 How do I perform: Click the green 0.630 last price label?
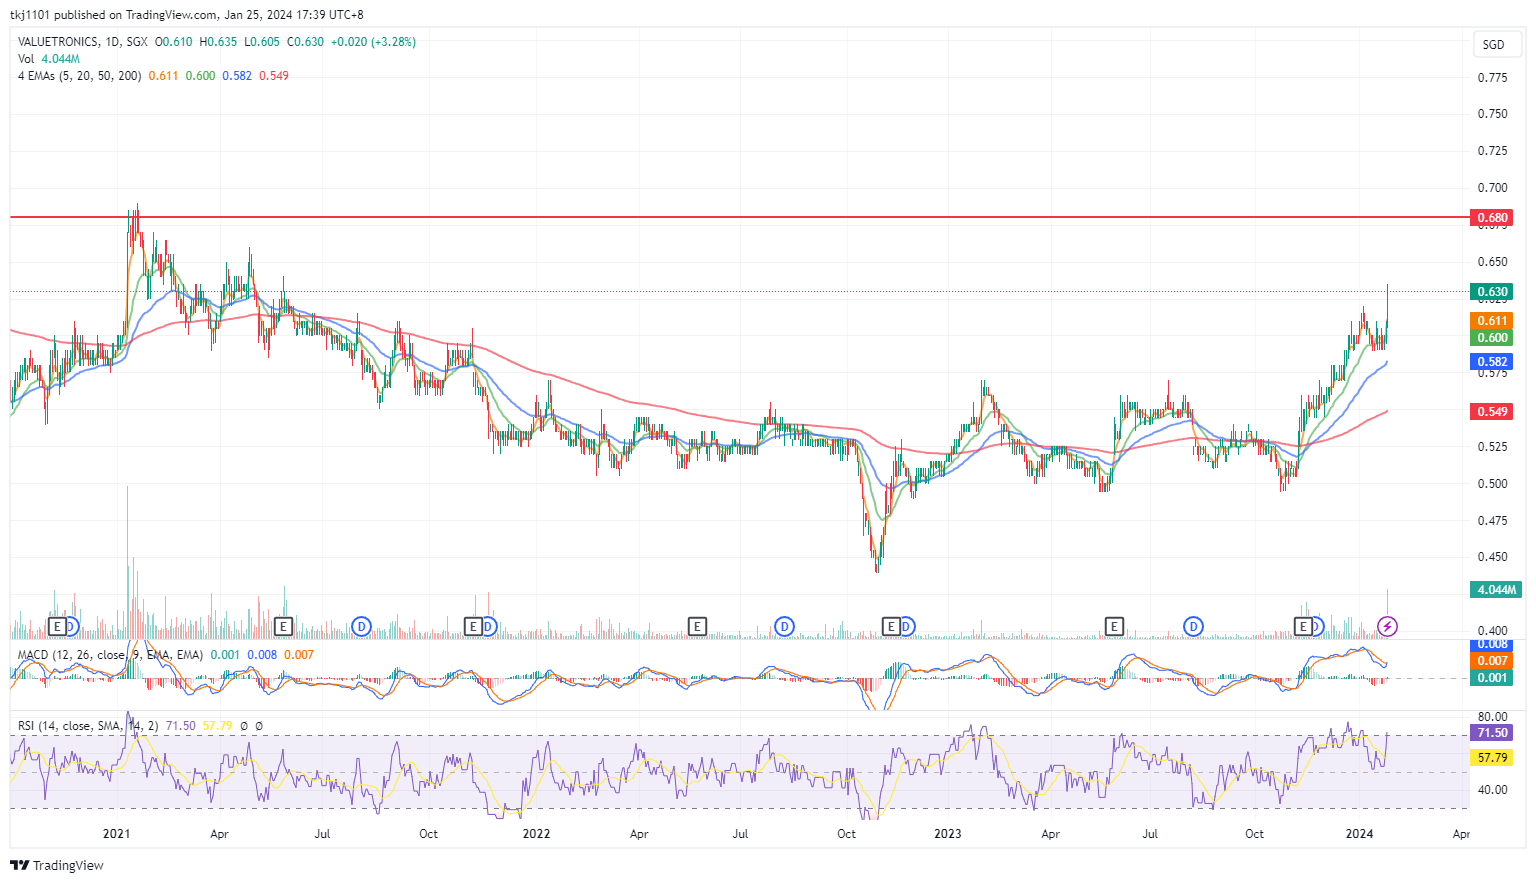coord(1493,292)
